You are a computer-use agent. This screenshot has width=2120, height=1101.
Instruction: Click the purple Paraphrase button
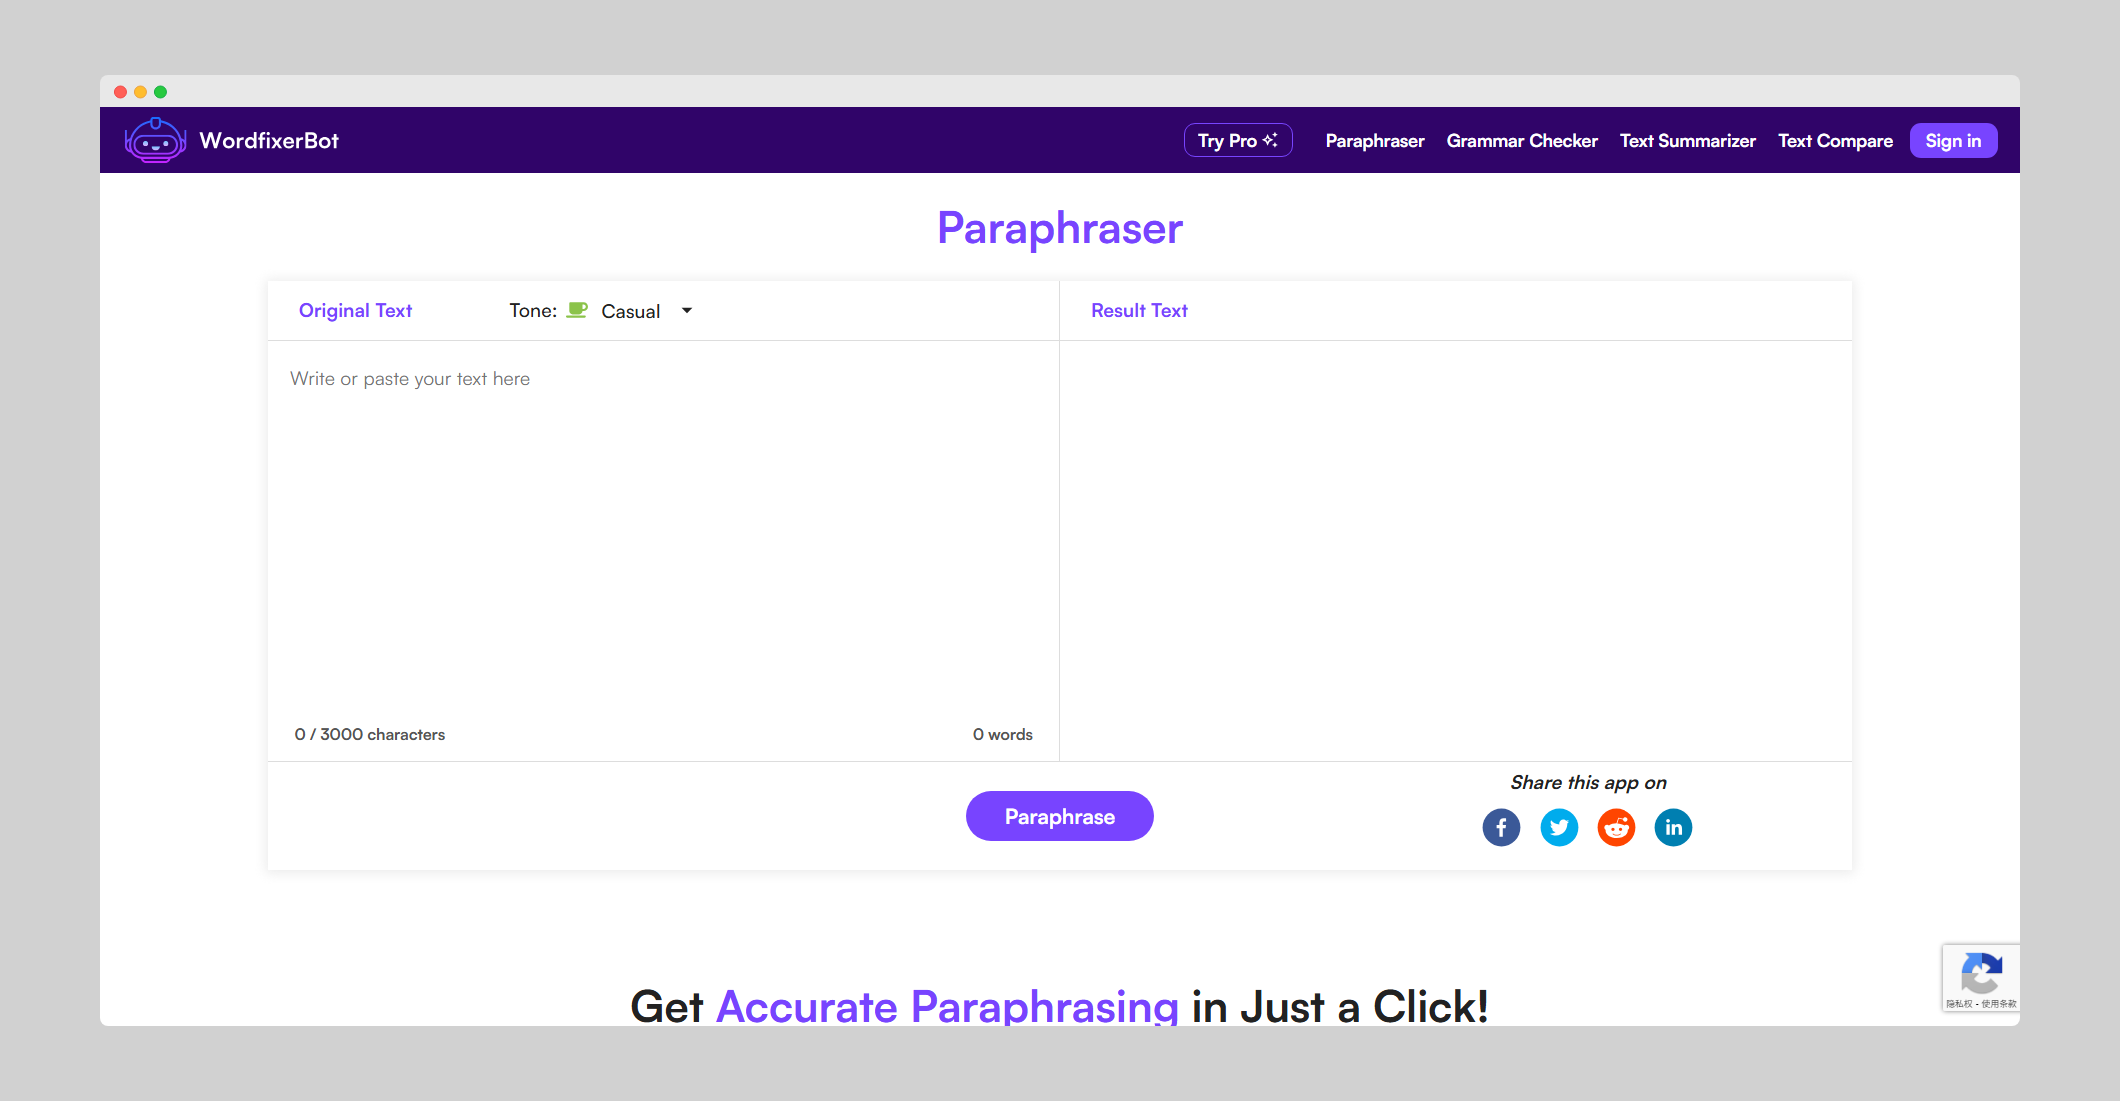tap(1059, 816)
